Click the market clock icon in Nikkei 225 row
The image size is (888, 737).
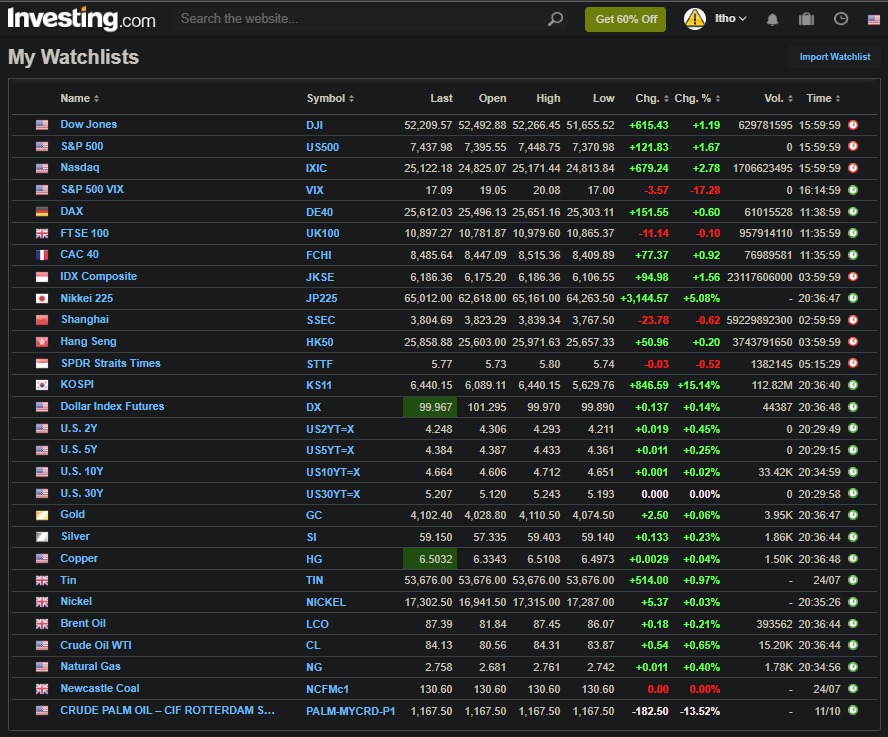[x=853, y=298]
